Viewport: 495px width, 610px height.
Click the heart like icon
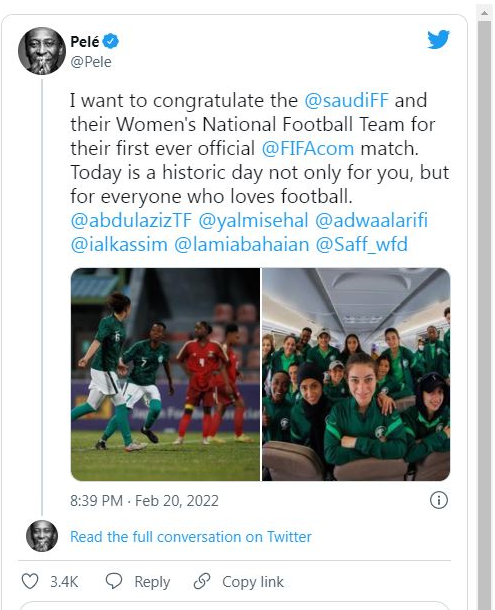[30, 582]
